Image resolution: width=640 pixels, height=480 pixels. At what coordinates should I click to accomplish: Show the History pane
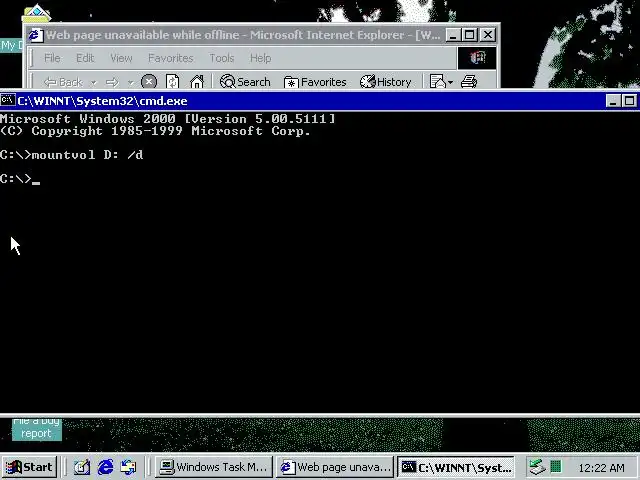click(x=385, y=82)
